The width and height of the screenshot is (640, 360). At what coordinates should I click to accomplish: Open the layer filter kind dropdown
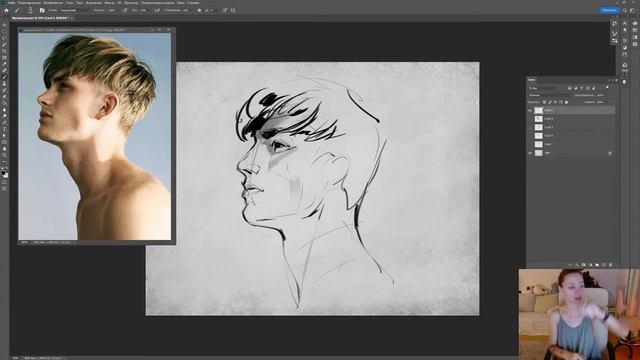pos(544,88)
